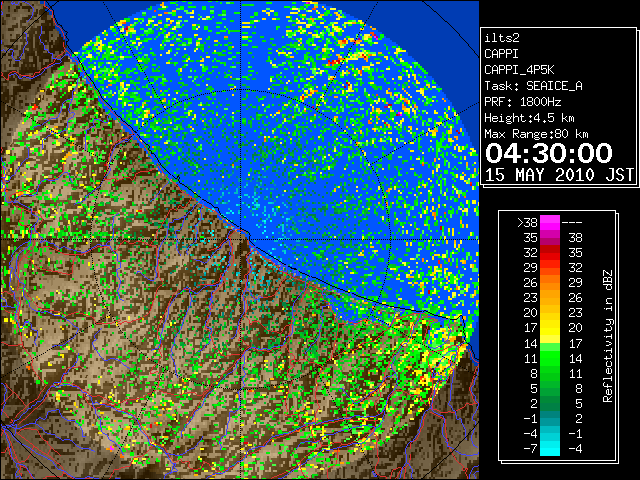
Task: Click the radar center where dotted axes cross
Action: click(241, 239)
